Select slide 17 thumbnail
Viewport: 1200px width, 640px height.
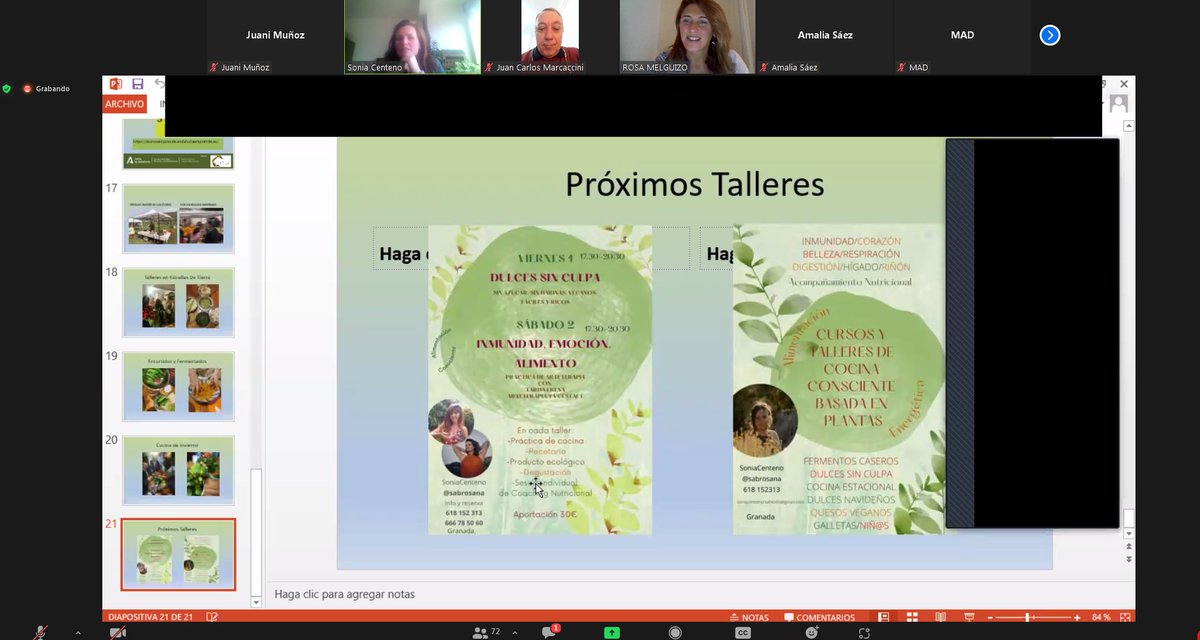pyautogui.click(x=178, y=218)
